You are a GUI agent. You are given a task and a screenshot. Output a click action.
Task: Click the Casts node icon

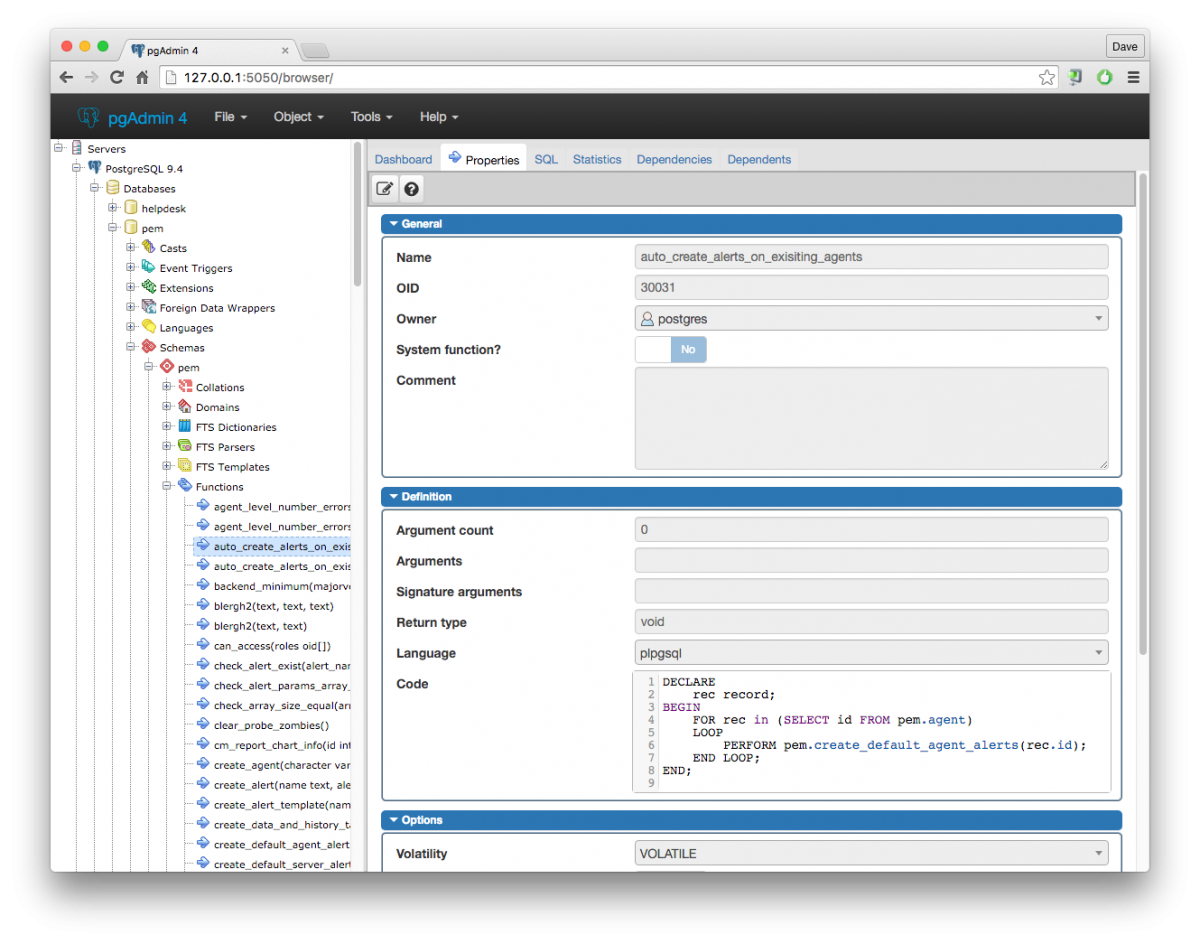(149, 247)
